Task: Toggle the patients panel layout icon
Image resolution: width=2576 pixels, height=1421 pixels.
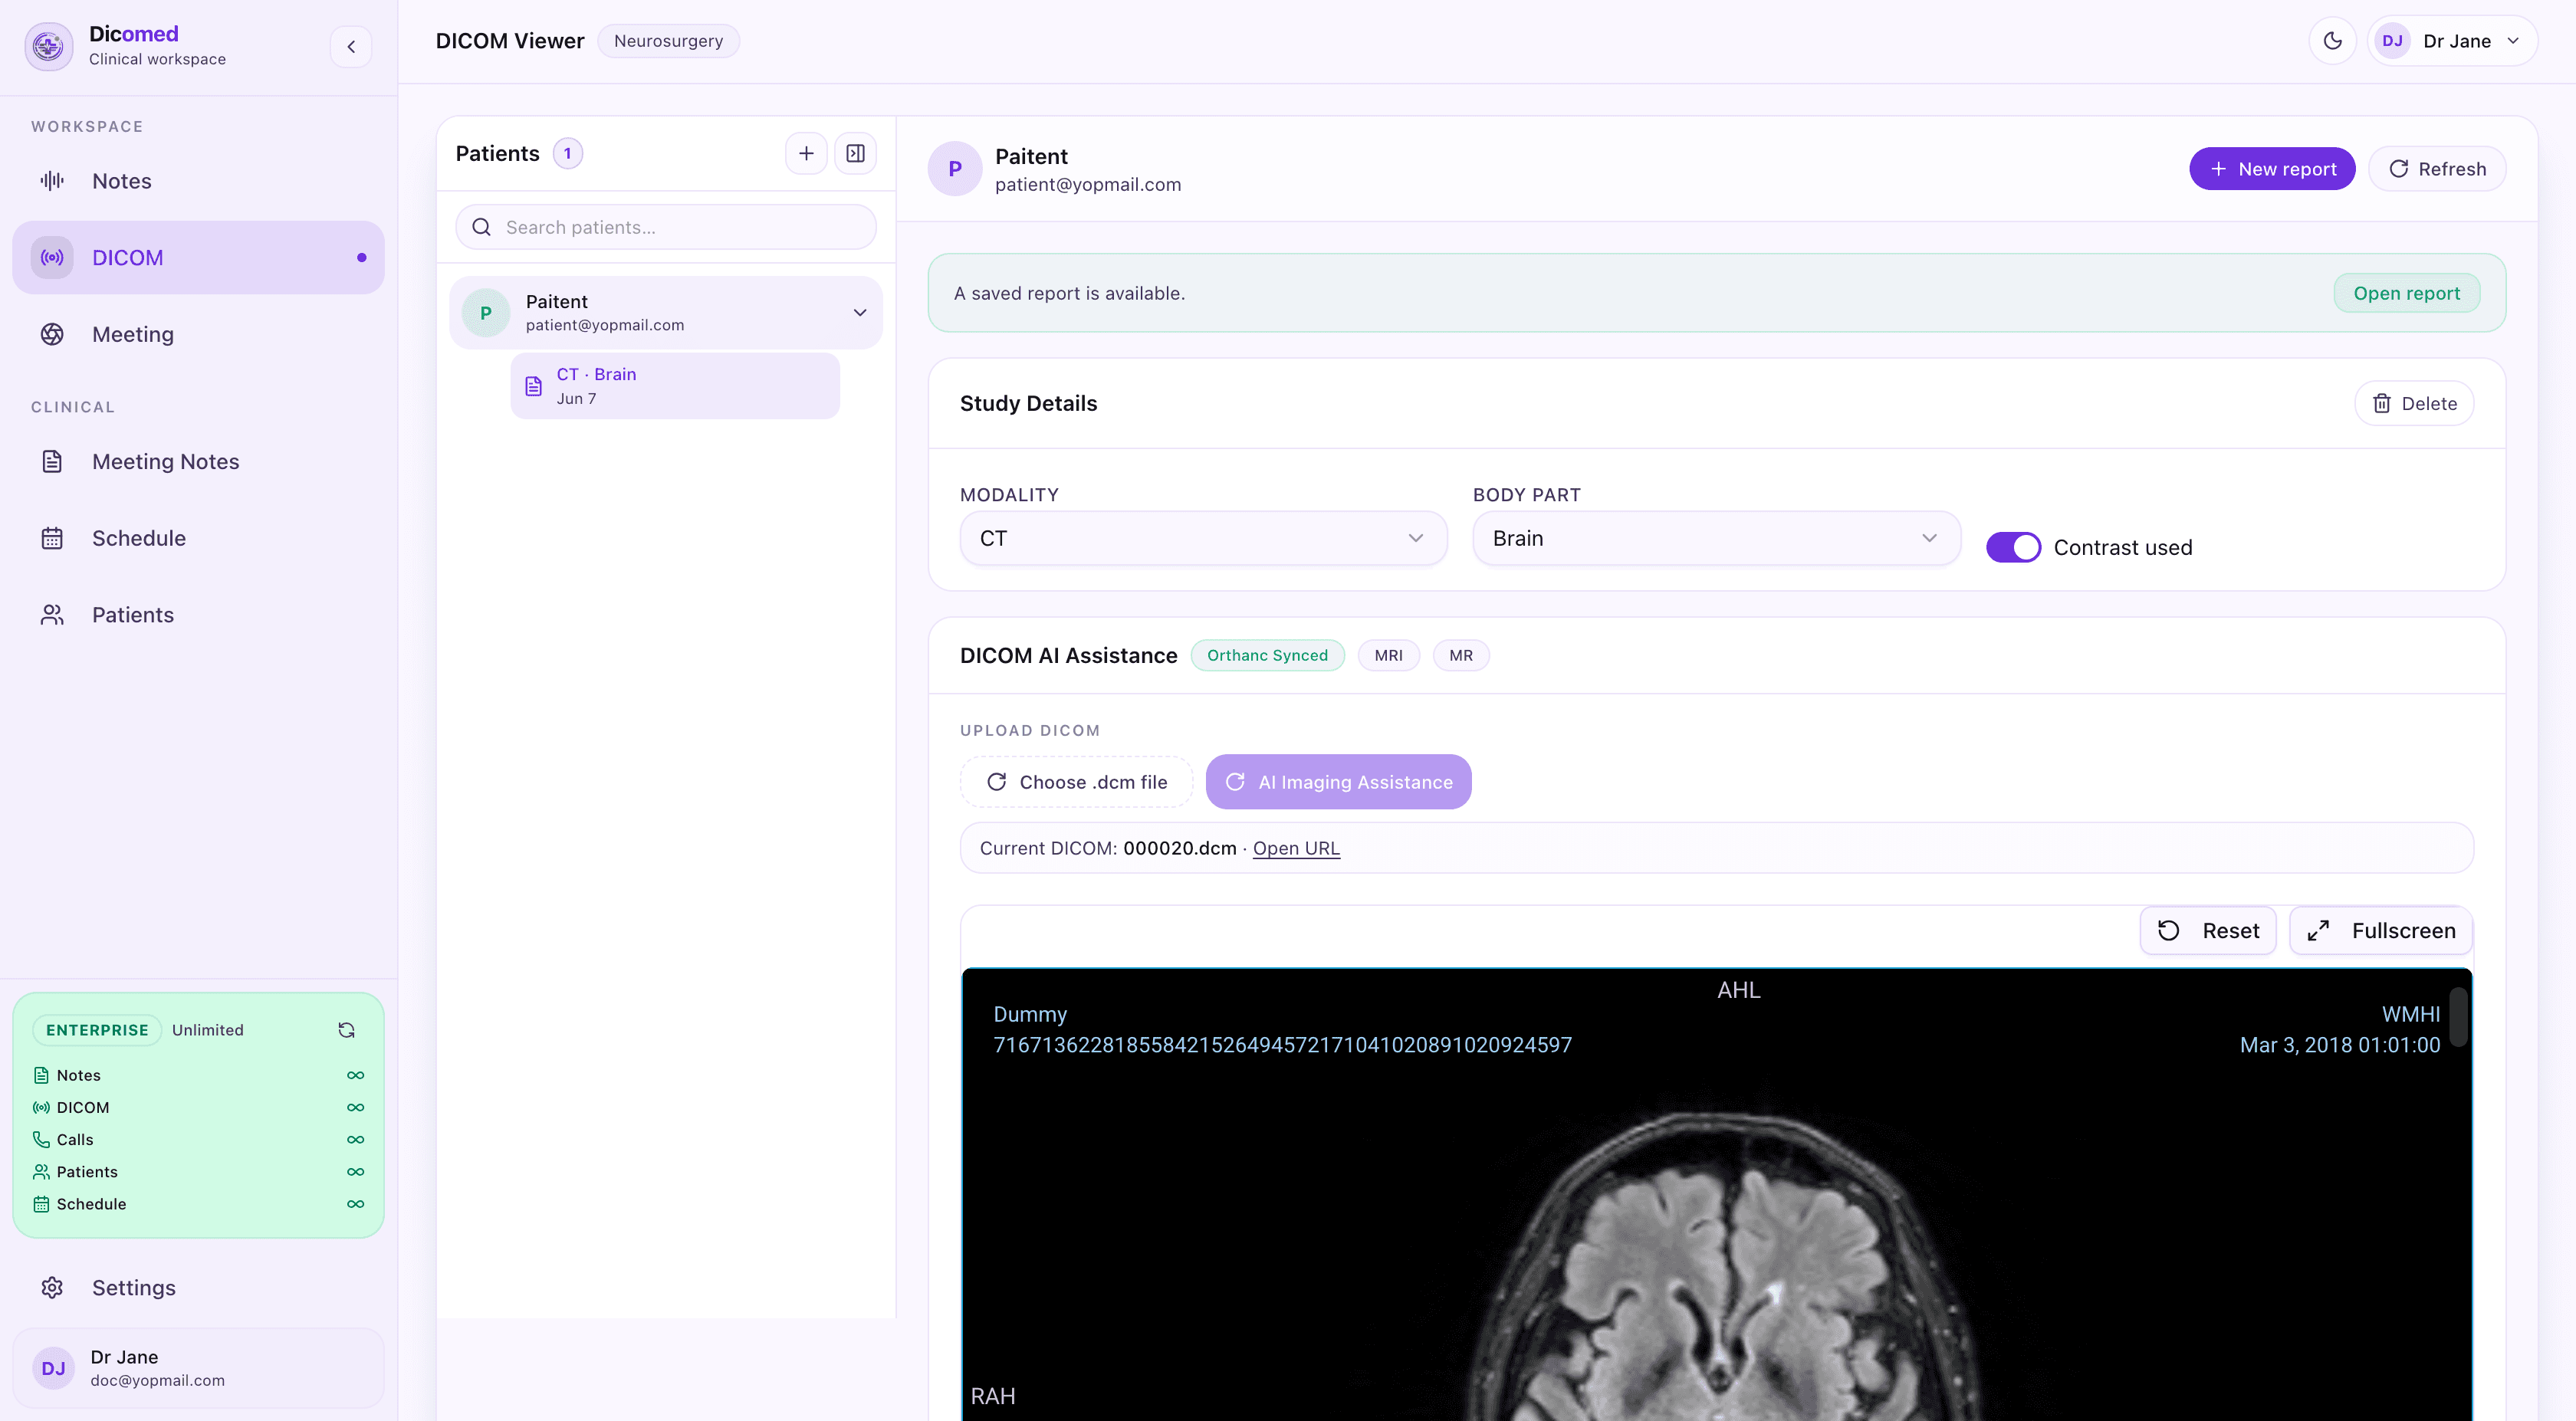Action: click(855, 153)
